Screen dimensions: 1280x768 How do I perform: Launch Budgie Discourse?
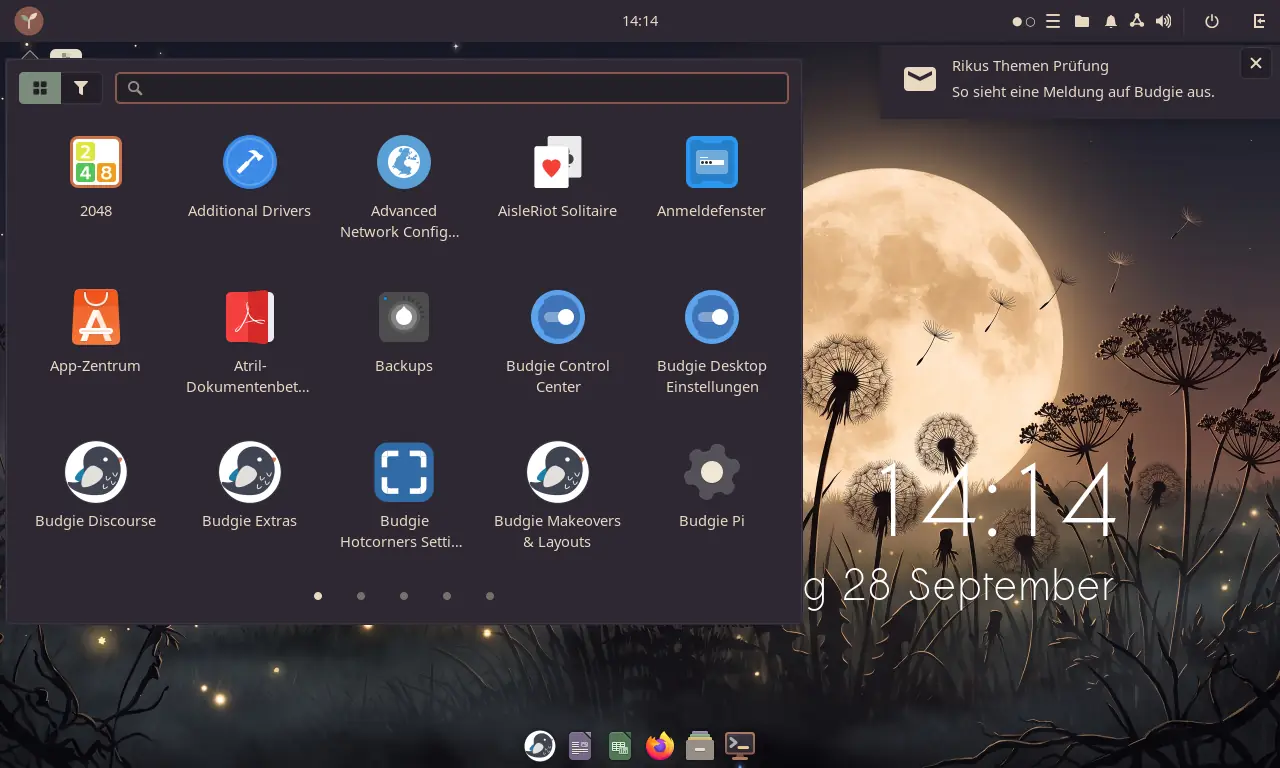pyautogui.click(x=96, y=487)
